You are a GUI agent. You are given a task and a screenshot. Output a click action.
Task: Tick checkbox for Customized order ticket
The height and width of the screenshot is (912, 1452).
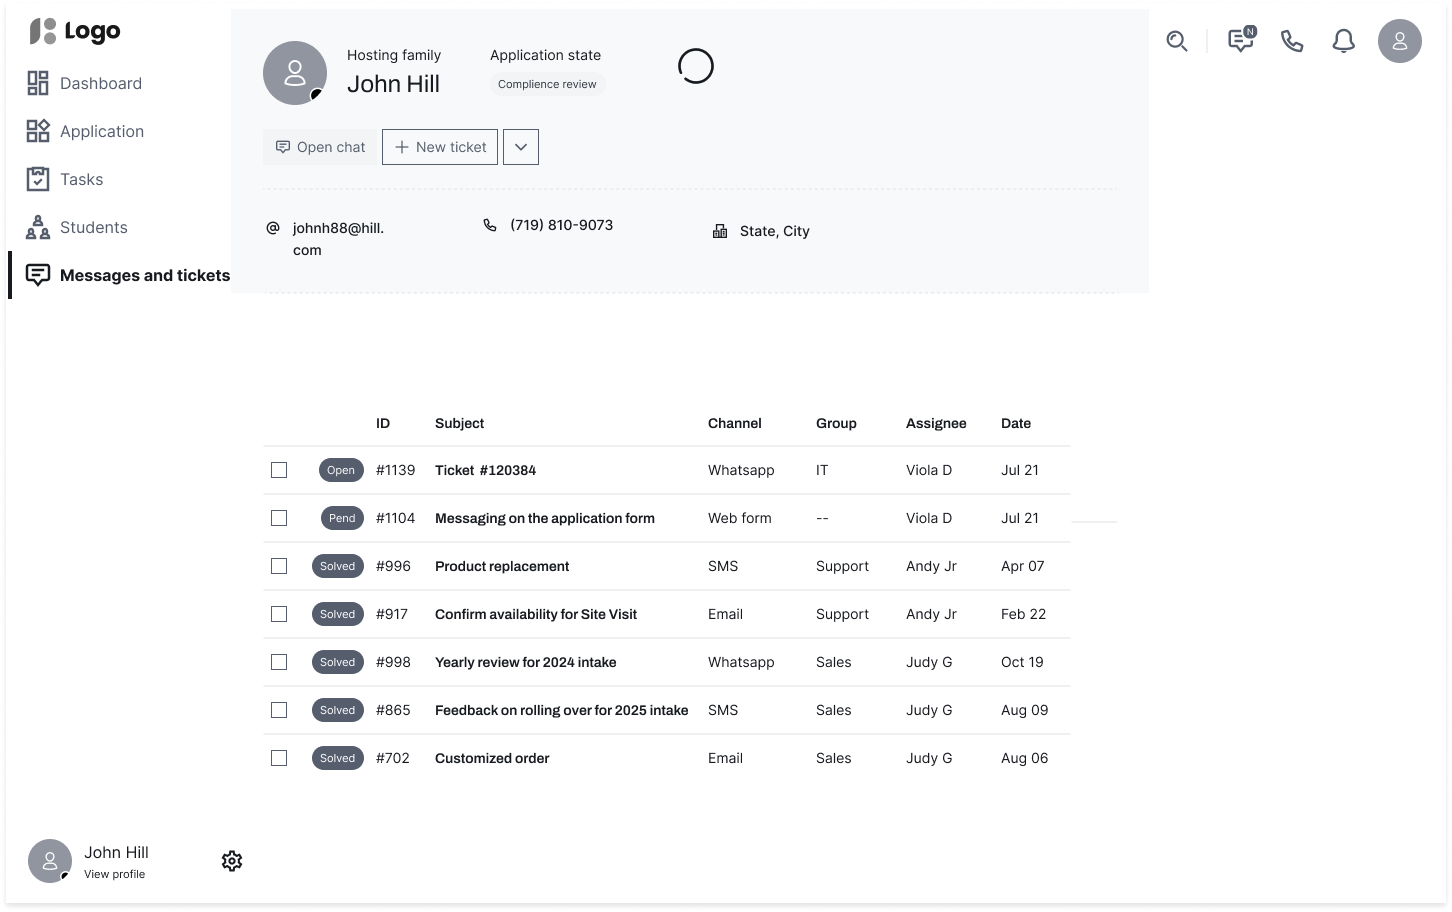(279, 758)
